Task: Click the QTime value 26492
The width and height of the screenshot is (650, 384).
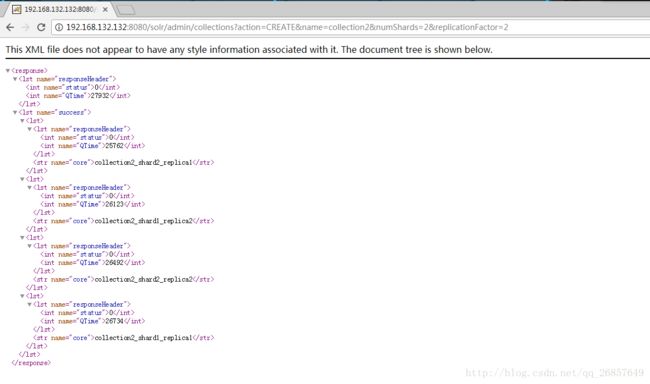Action: 114,262
